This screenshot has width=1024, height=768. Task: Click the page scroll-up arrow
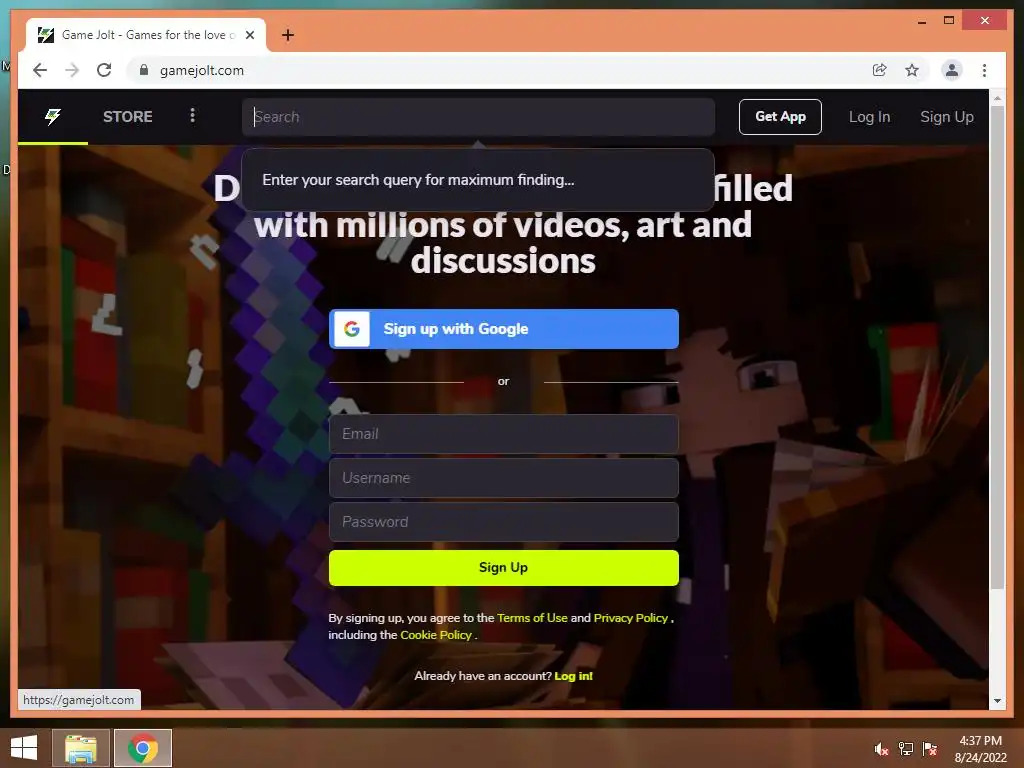997,99
